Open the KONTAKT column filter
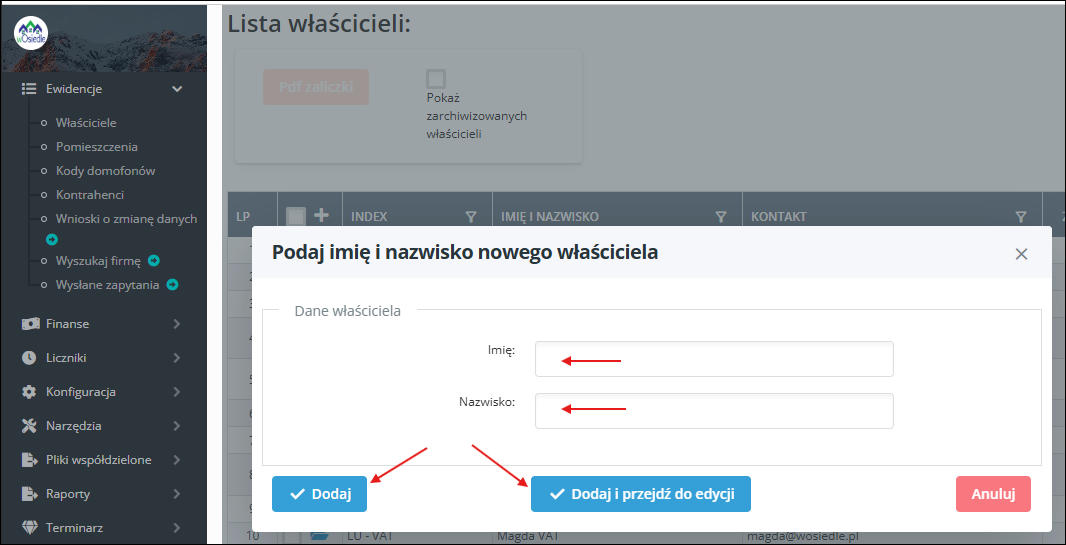Screen dimensions: 1066x545 (1020, 217)
